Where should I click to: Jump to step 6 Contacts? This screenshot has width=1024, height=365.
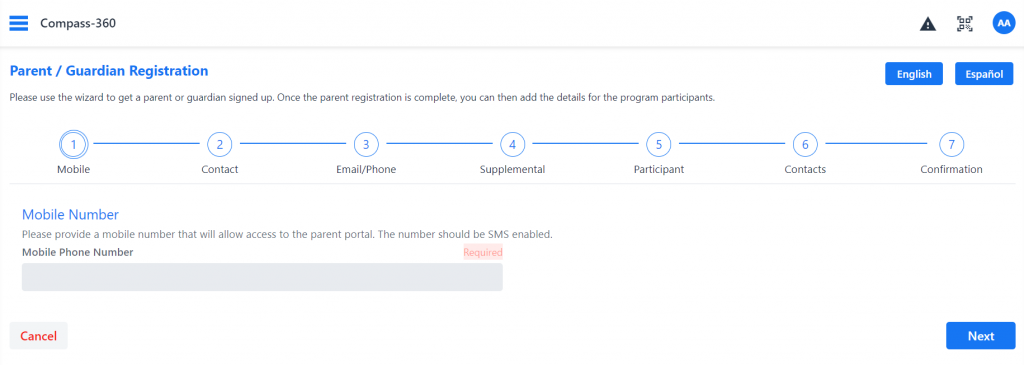pyautogui.click(x=805, y=144)
